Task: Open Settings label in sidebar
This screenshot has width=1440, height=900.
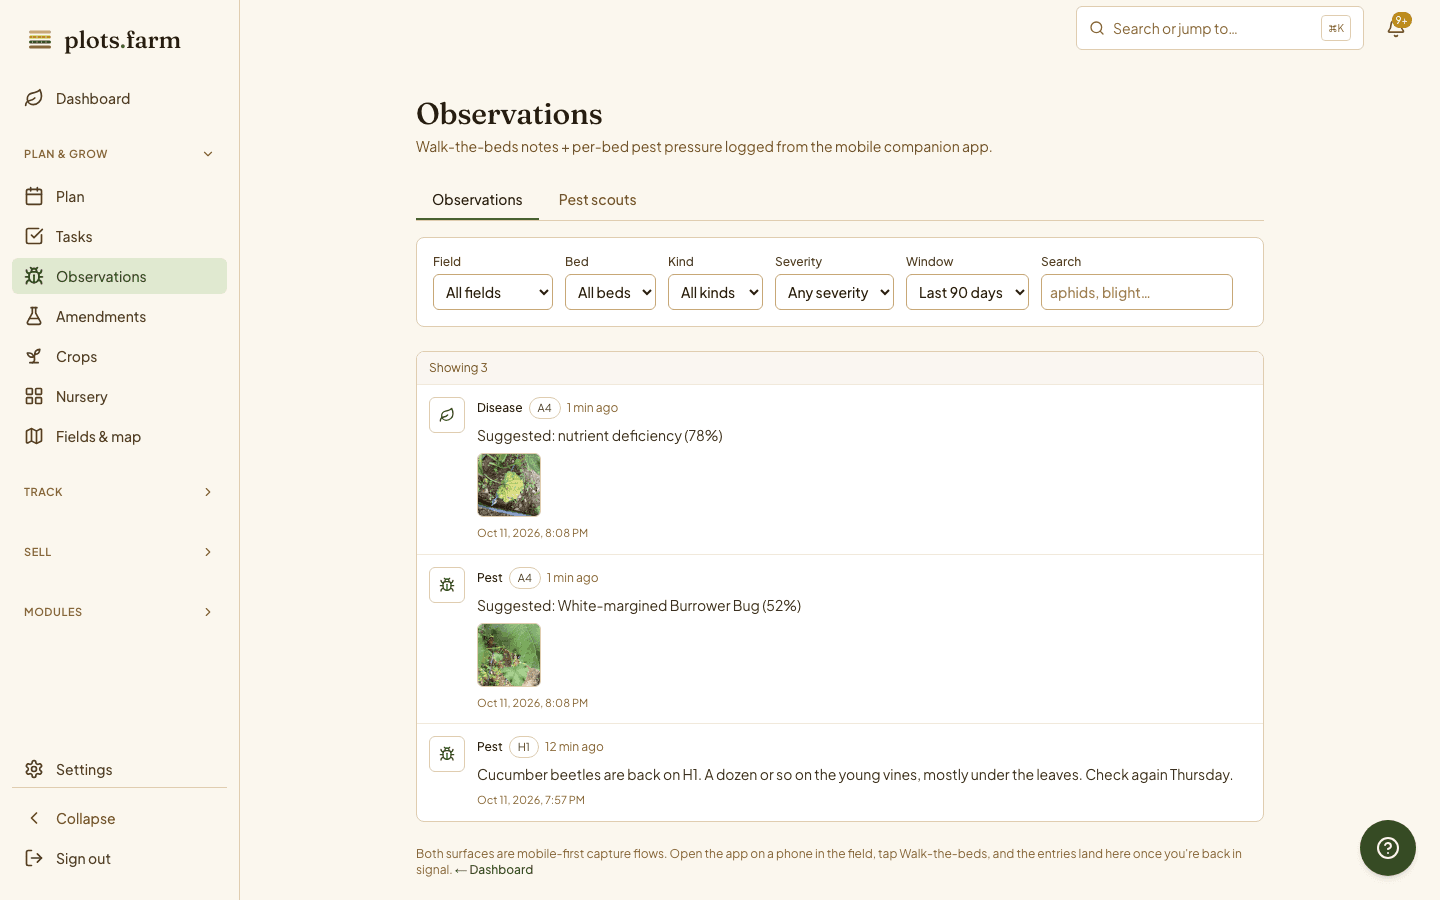Action: (84, 769)
